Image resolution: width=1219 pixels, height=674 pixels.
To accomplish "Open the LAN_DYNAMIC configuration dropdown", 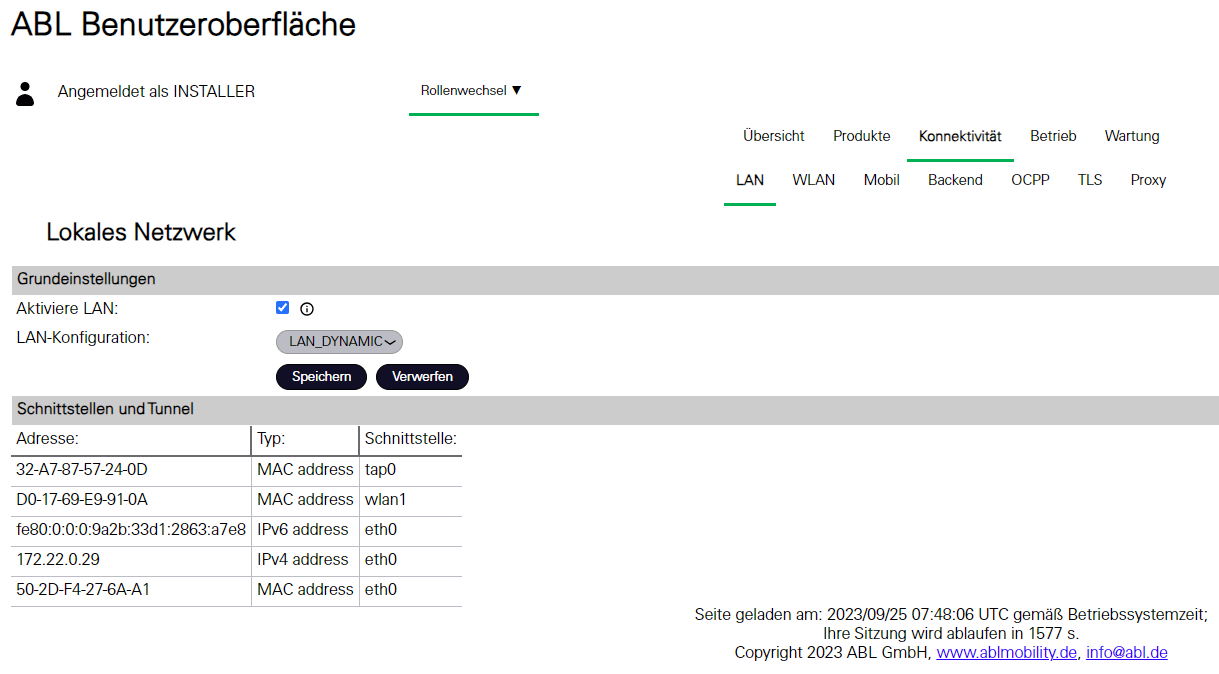I will pos(339,342).
